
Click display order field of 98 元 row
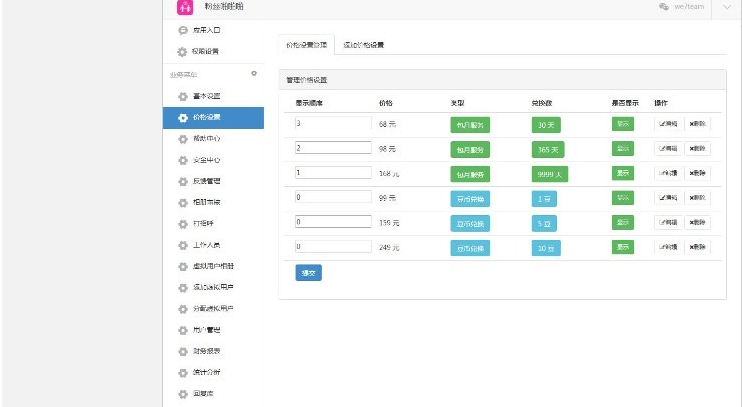pos(334,148)
